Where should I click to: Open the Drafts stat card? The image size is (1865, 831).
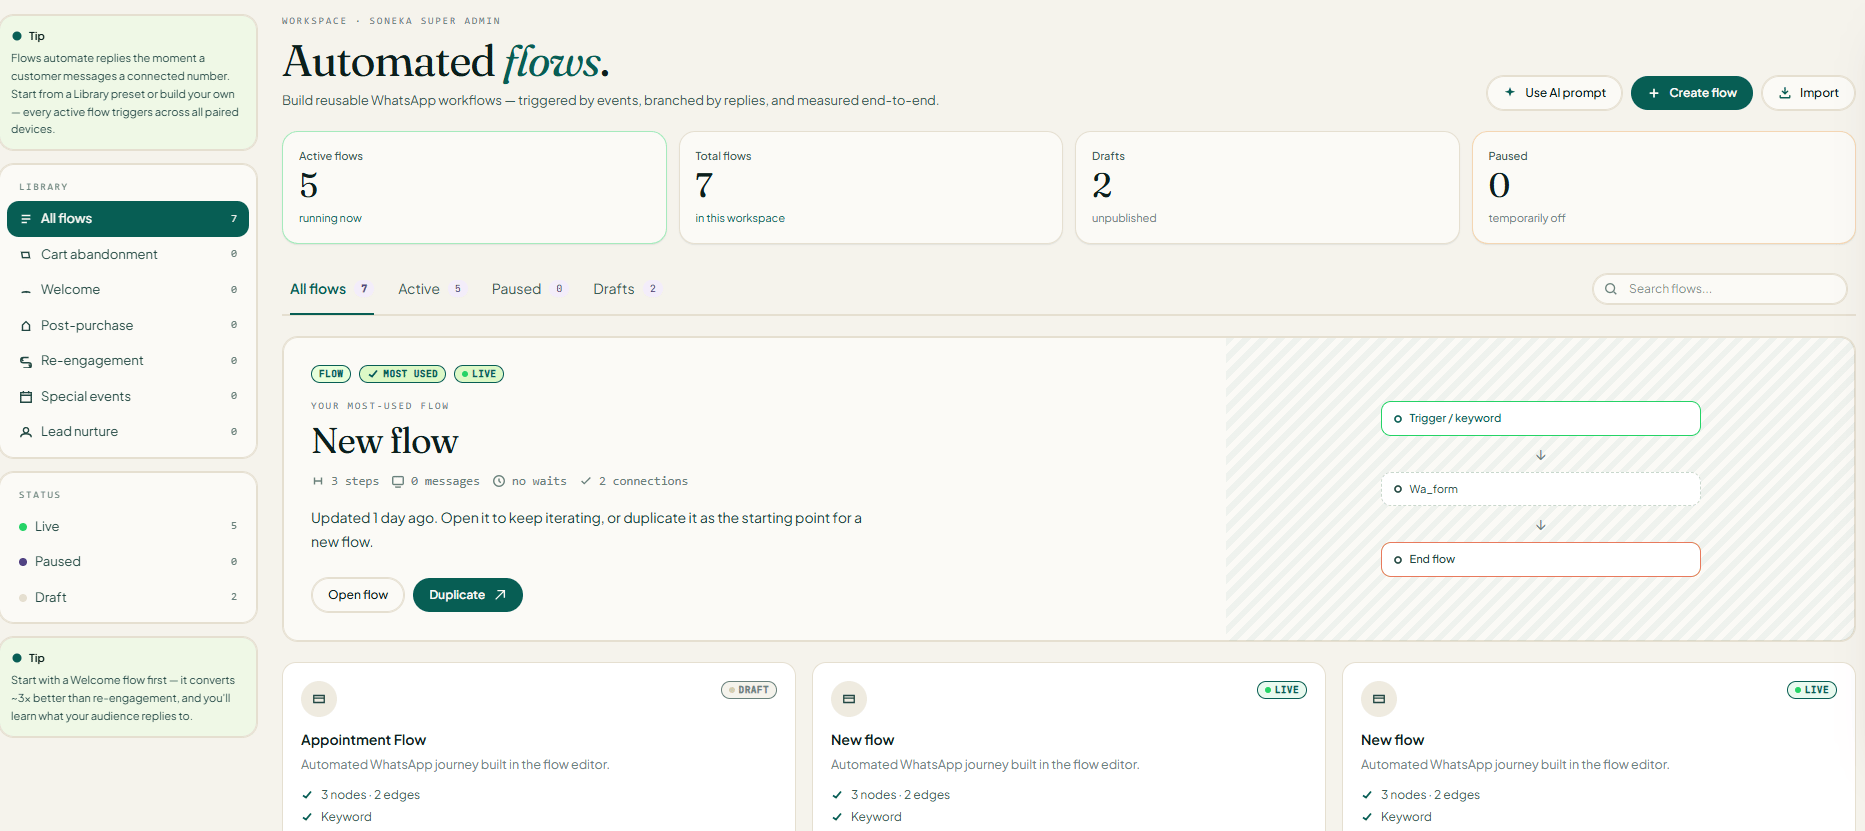pos(1267,188)
